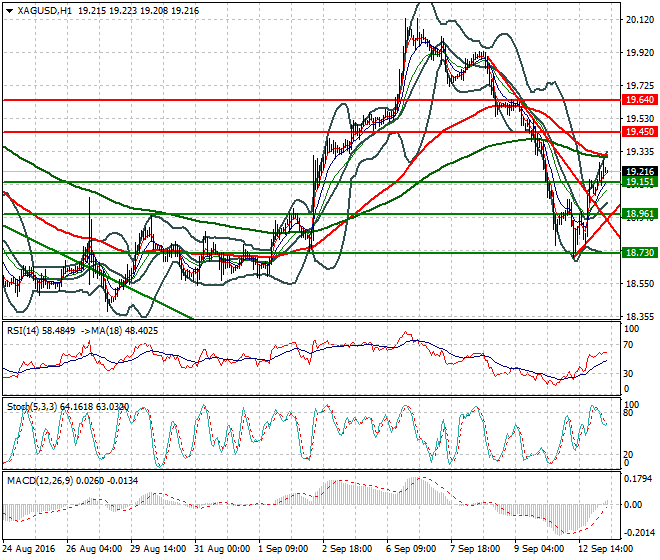This screenshot has width=660, height=560.
Task: Click the 19.920 price scale value
Action: pos(640,53)
